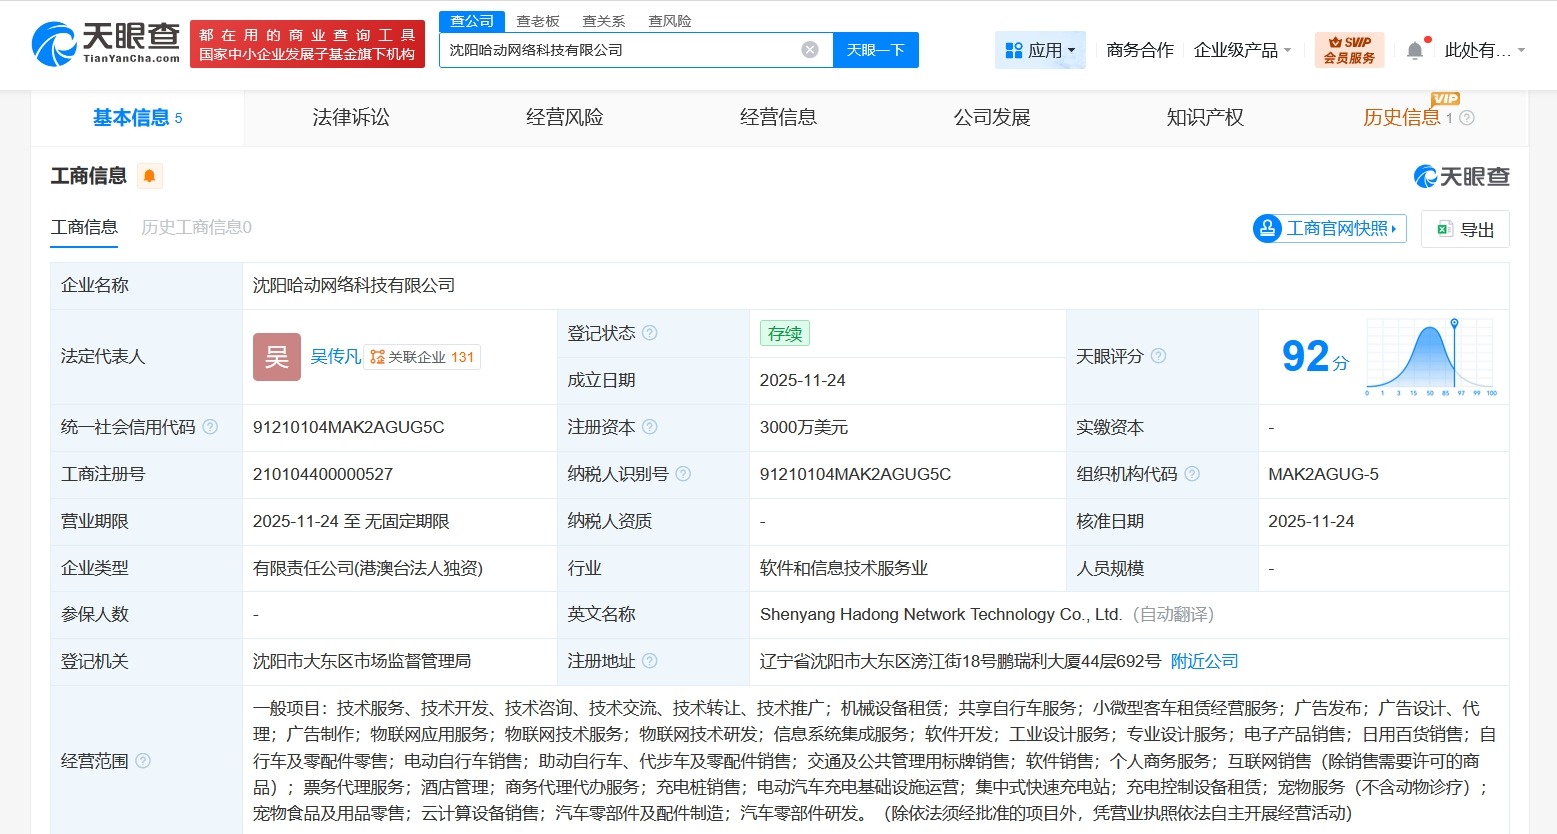Click the help icon beside 注册资本
This screenshot has width=1557, height=834.
[x=651, y=427]
